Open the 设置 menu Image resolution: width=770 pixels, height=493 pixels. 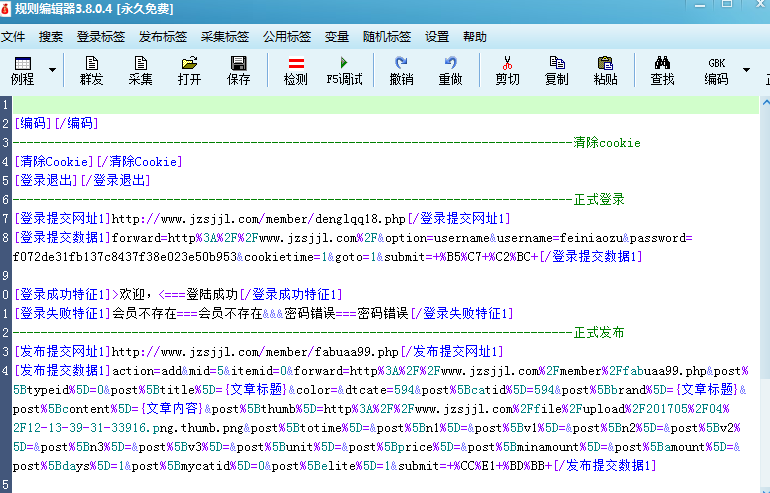[437, 37]
